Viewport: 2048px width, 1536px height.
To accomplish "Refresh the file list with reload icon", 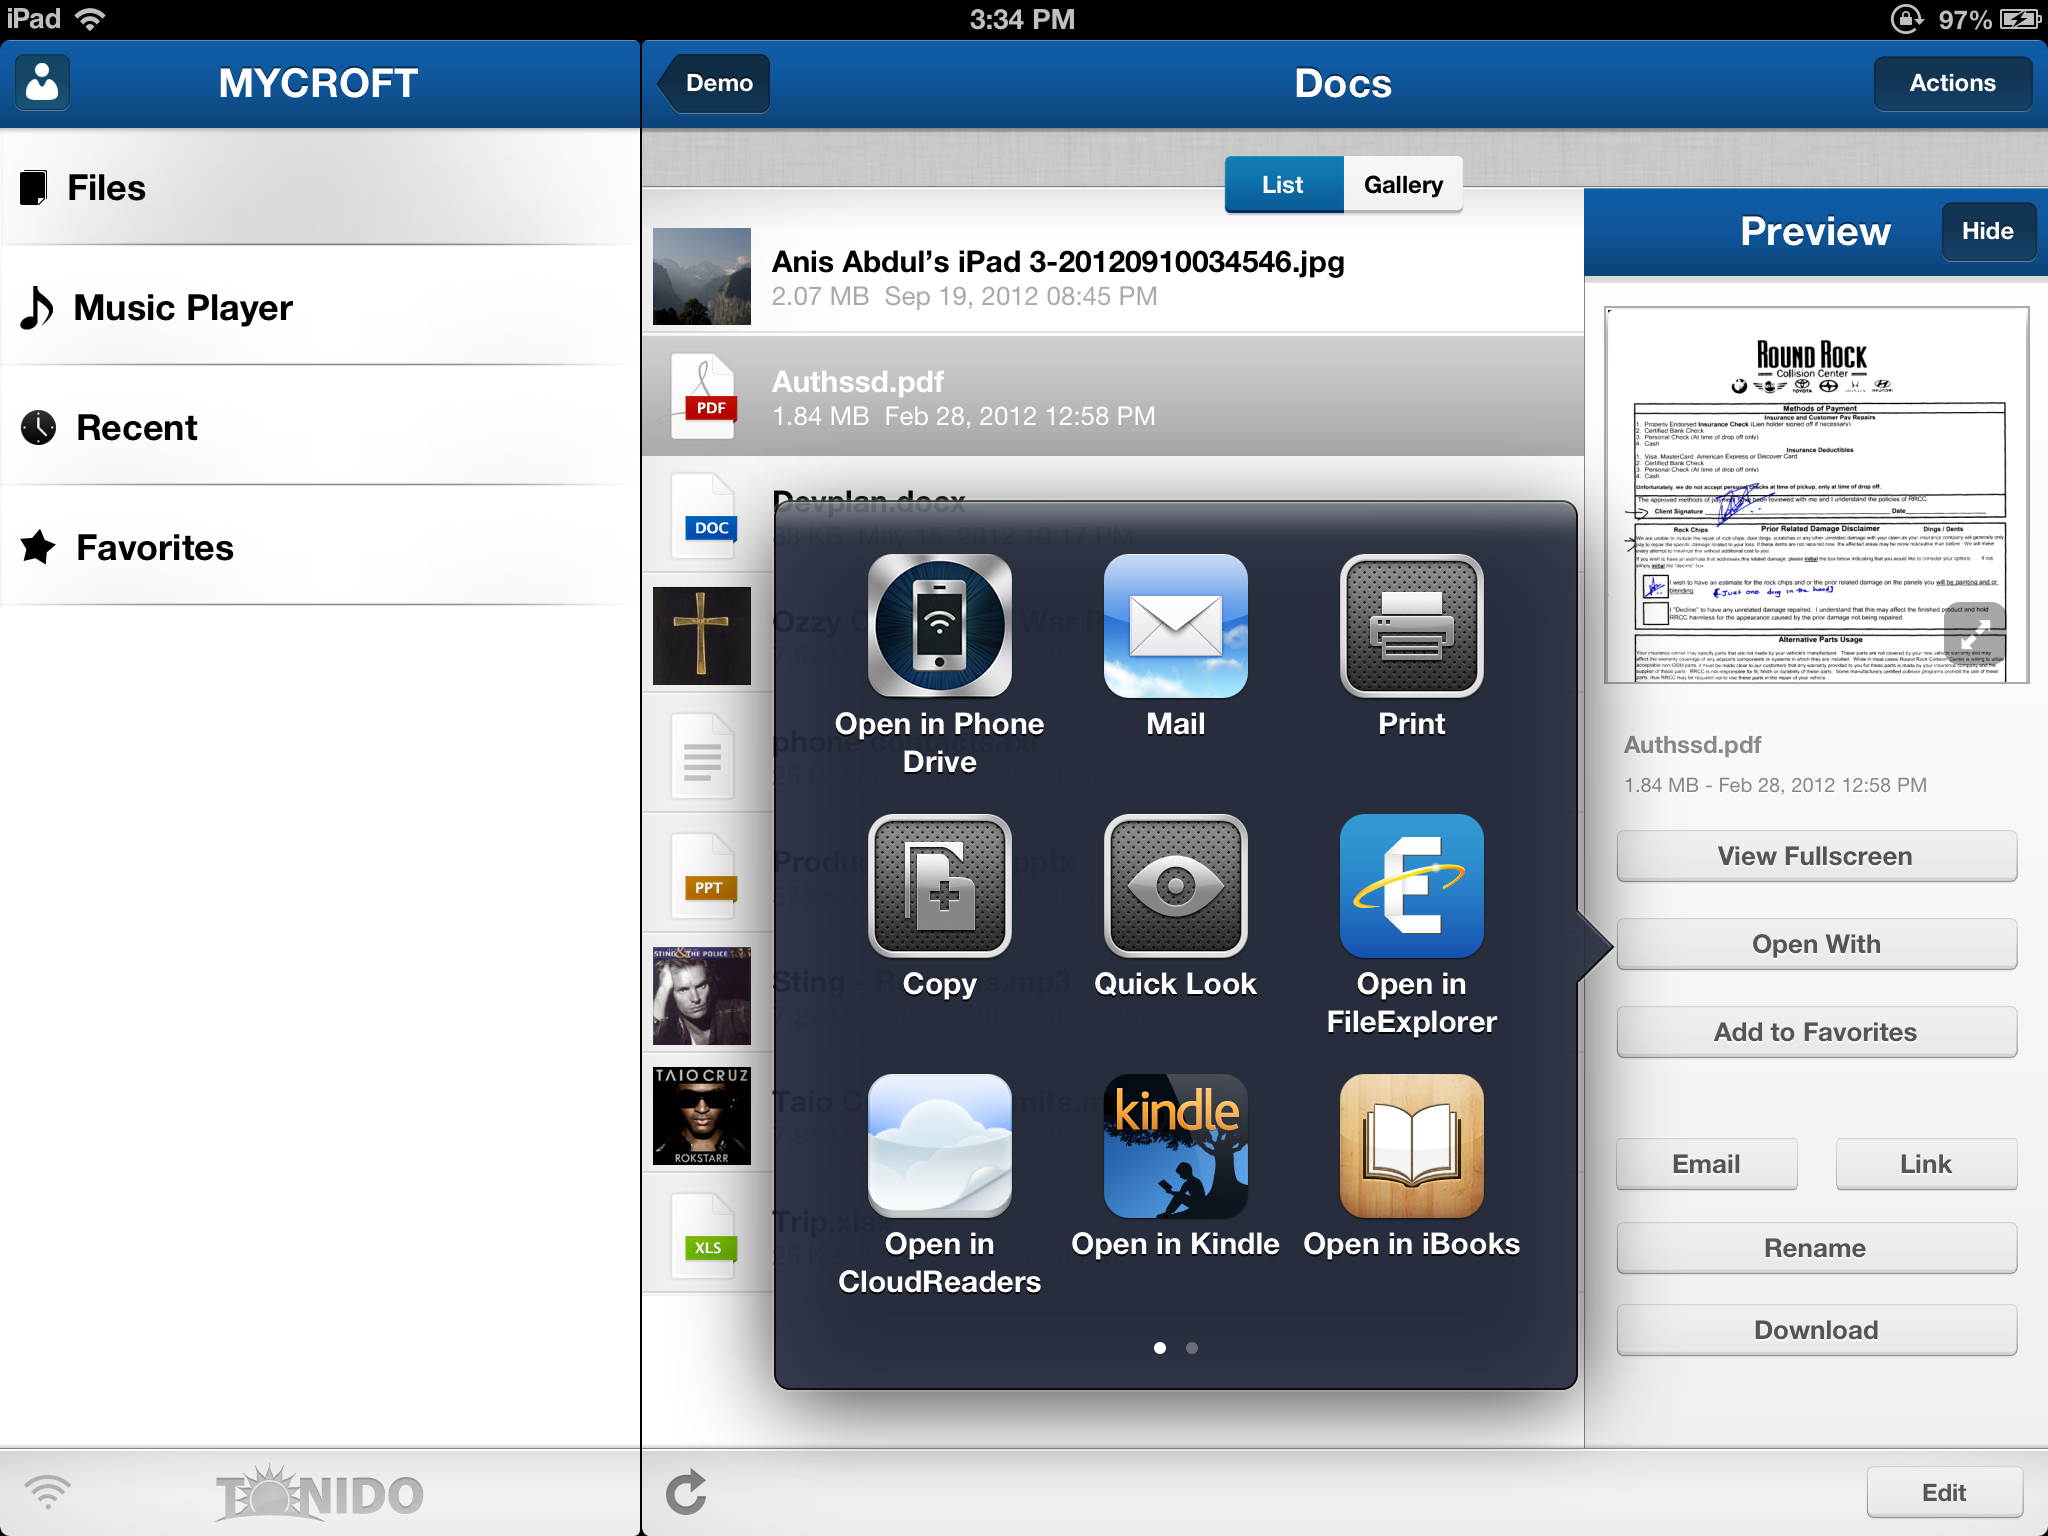I will pos(686,1492).
